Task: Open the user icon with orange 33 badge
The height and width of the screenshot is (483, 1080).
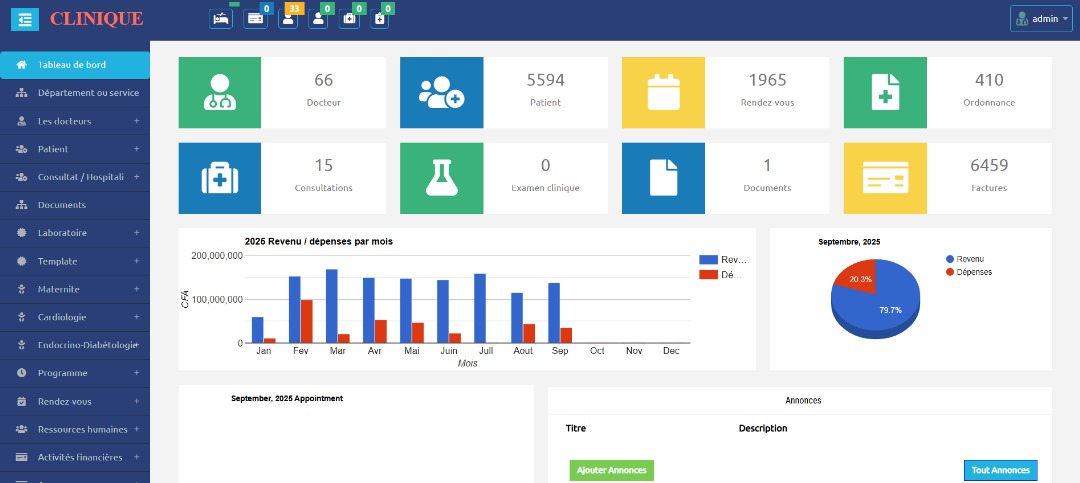Action: [x=288, y=19]
